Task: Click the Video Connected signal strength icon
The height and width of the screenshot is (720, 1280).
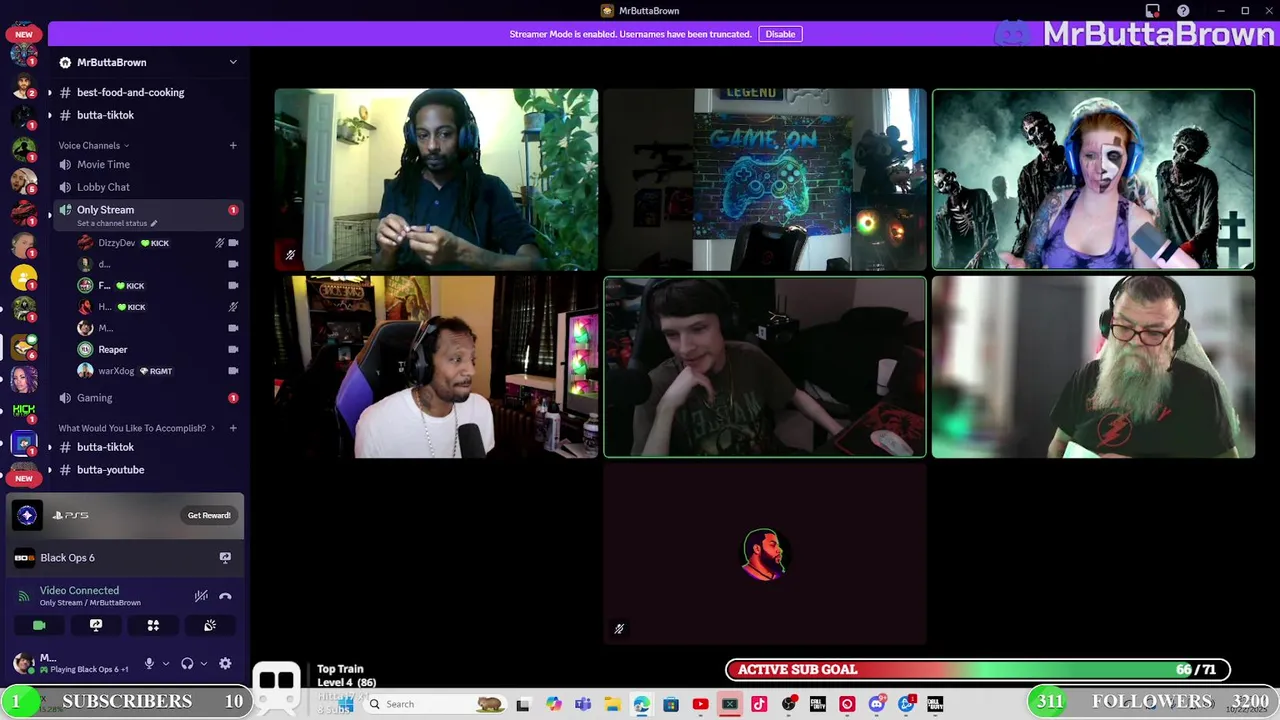Action: pos(24,596)
